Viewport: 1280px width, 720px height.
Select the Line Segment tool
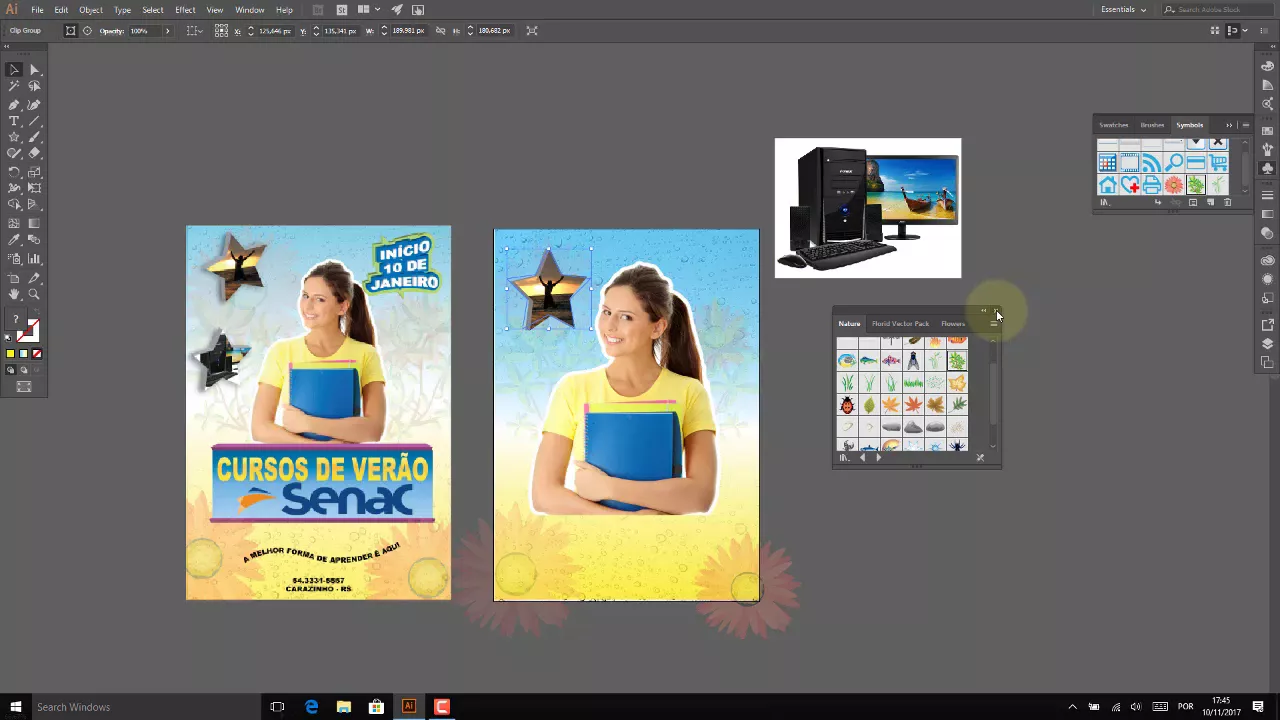coord(34,121)
